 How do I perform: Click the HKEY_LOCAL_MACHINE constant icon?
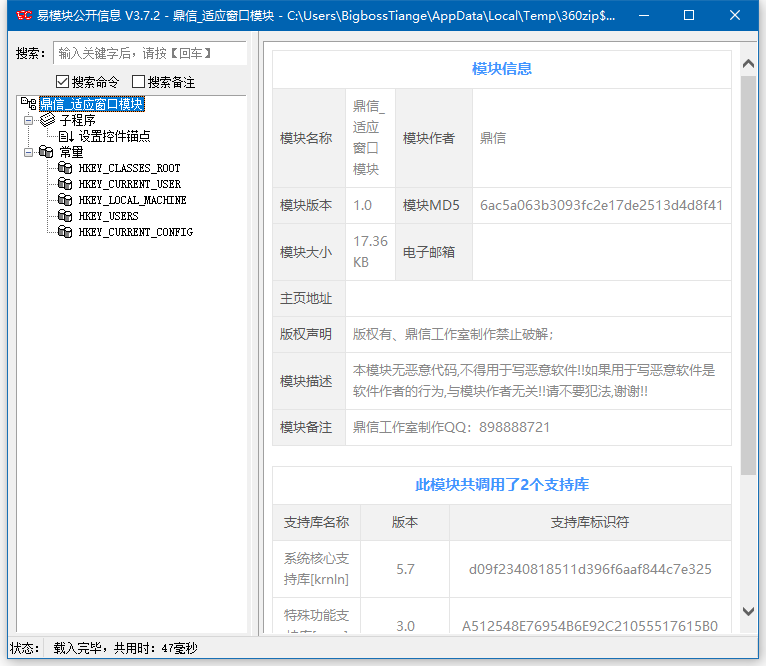click(65, 200)
